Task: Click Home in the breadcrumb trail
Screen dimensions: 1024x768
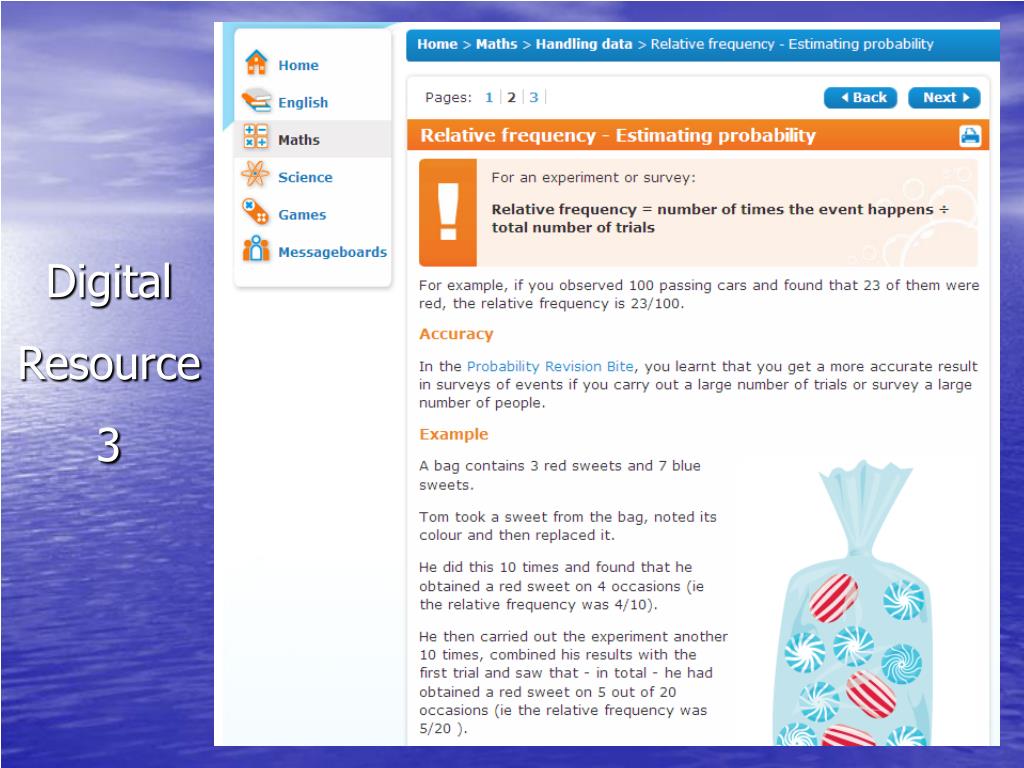Action: (437, 44)
